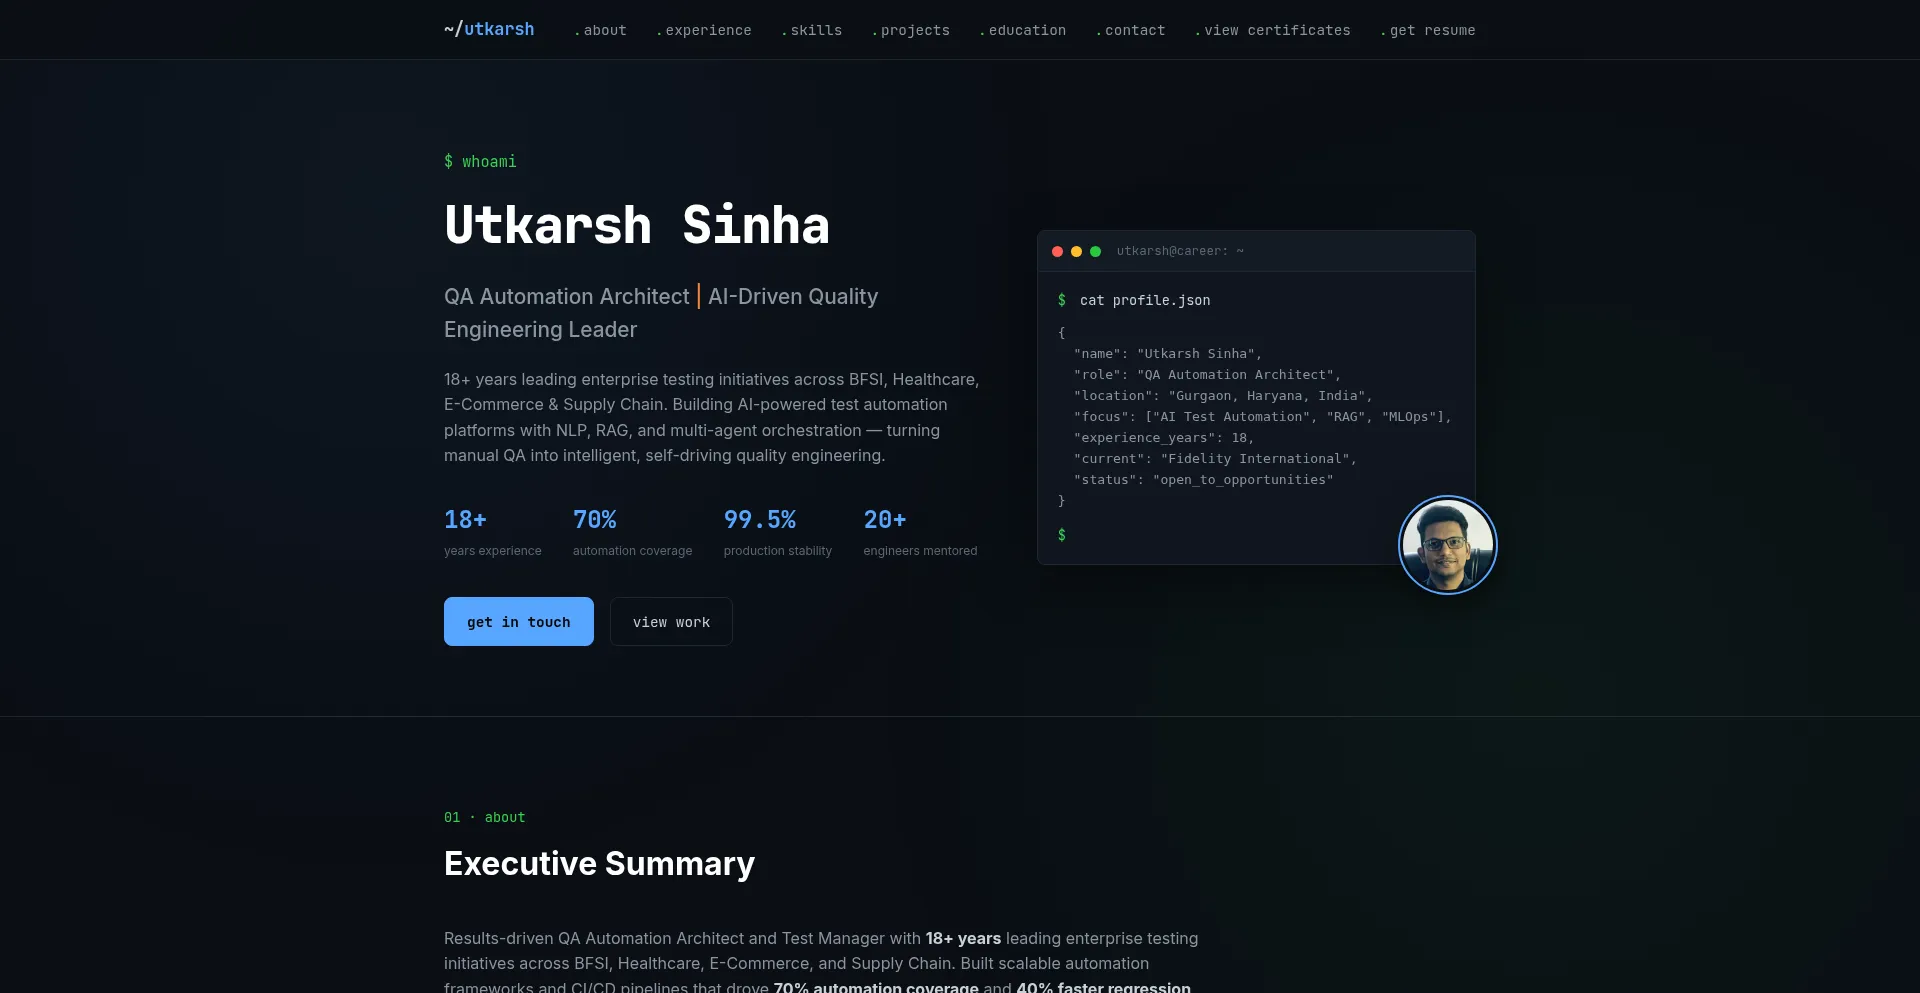Click the '$ whoami' prompt text
The image size is (1920, 993).
click(480, 162)
